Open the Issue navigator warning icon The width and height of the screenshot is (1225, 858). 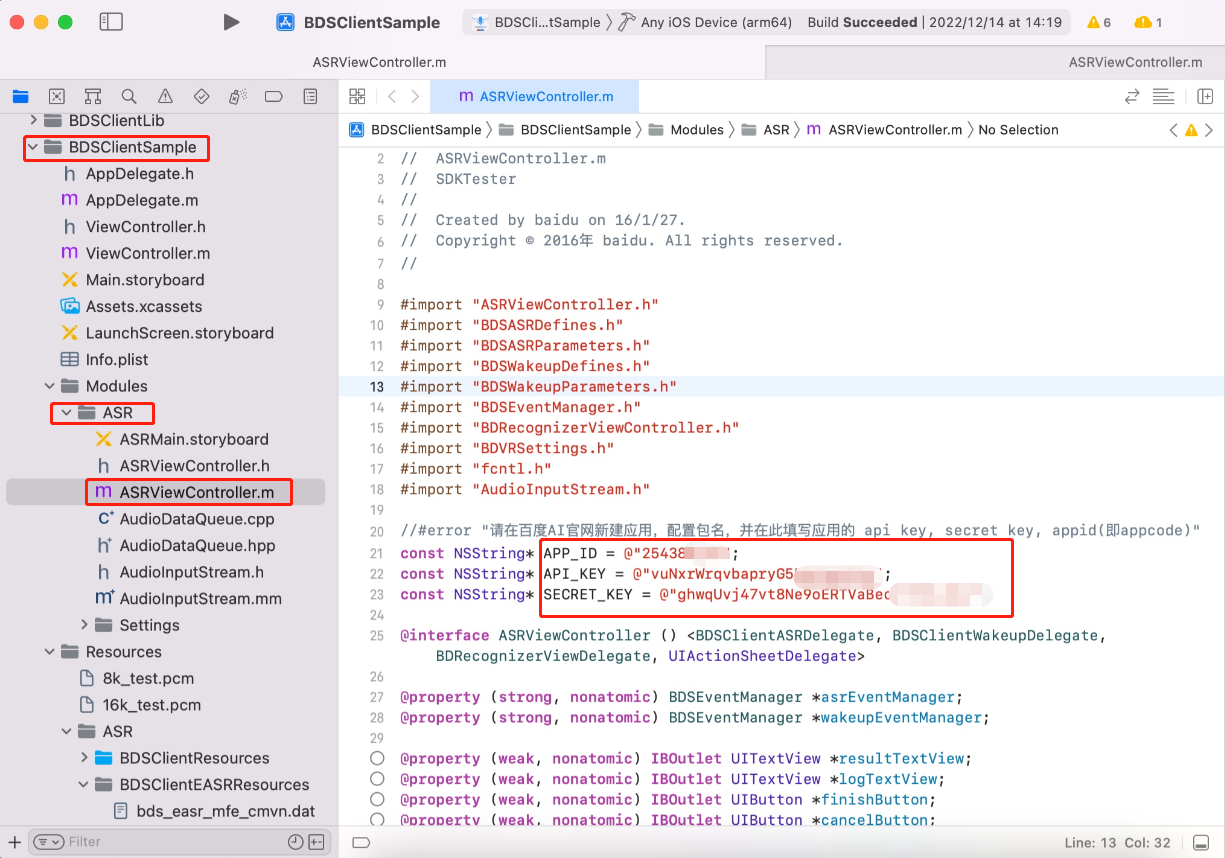coord(165,97)
